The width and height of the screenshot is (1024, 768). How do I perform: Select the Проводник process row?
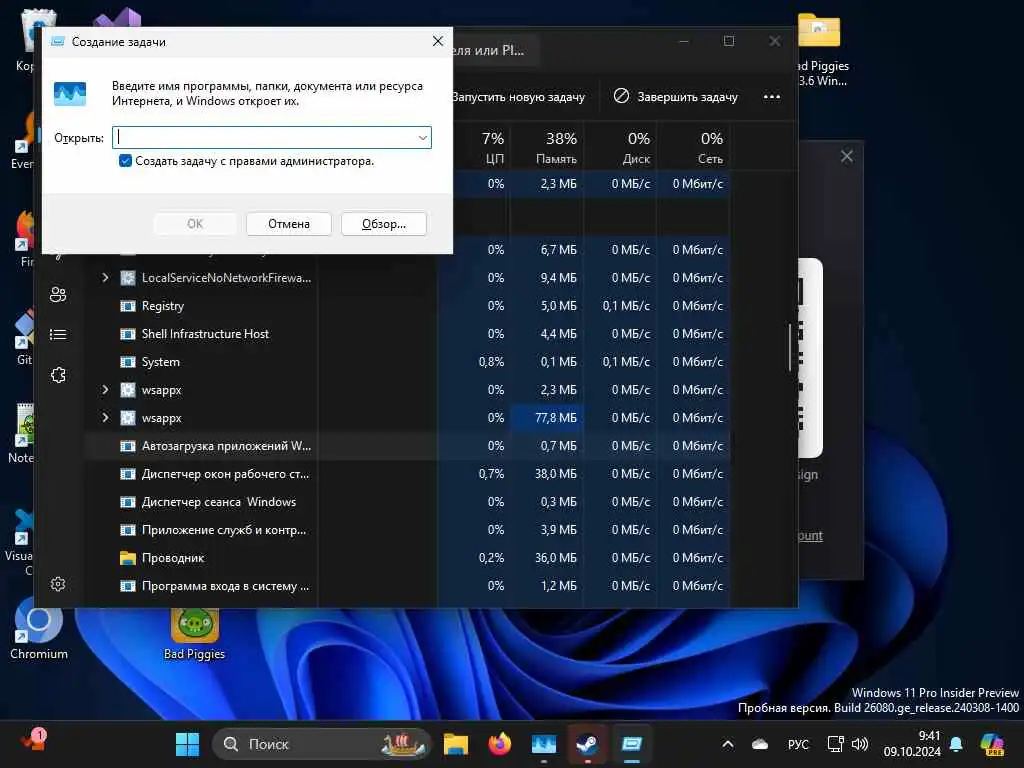click(x=408, y=558)
